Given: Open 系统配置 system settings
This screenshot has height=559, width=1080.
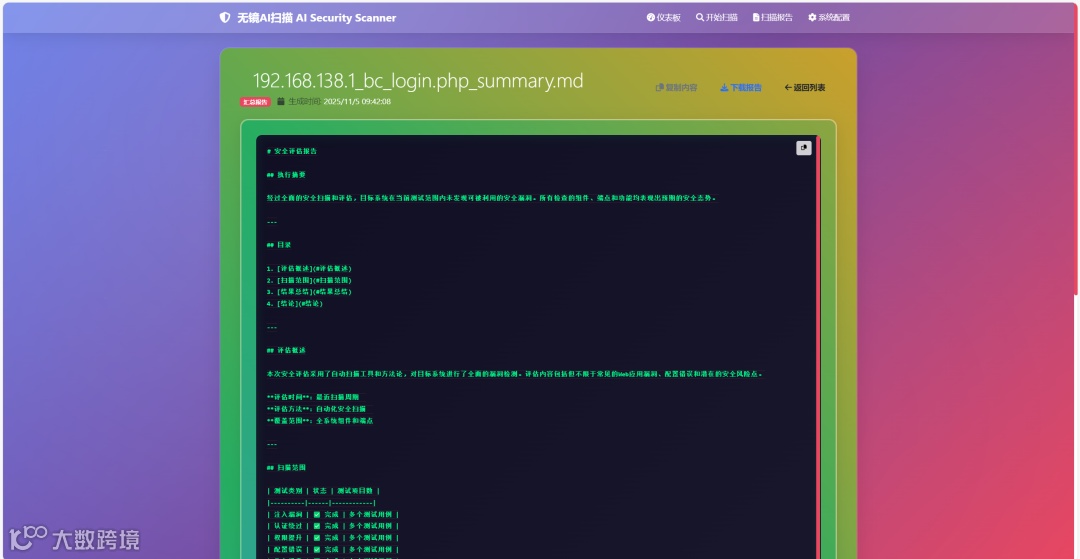Looking at the screenshot, I should pos(829,18).
